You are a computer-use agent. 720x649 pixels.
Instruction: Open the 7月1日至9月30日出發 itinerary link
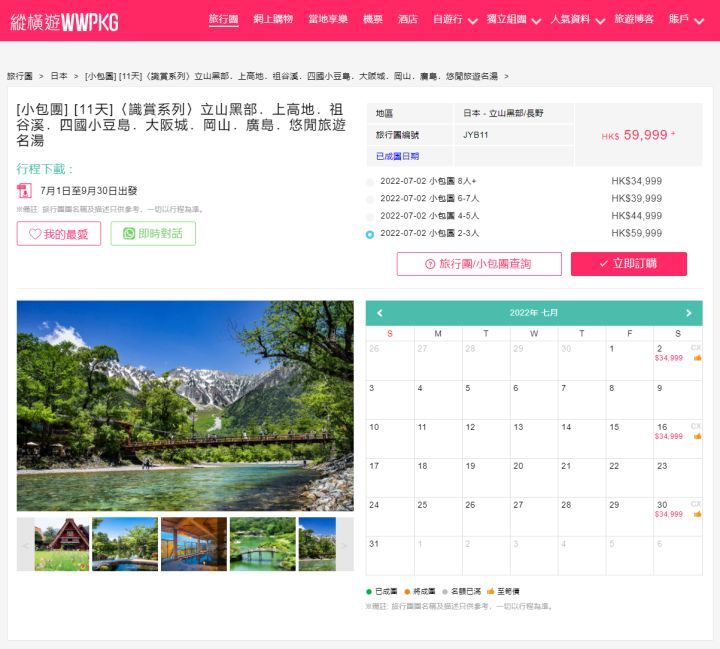tap(89, 191)
